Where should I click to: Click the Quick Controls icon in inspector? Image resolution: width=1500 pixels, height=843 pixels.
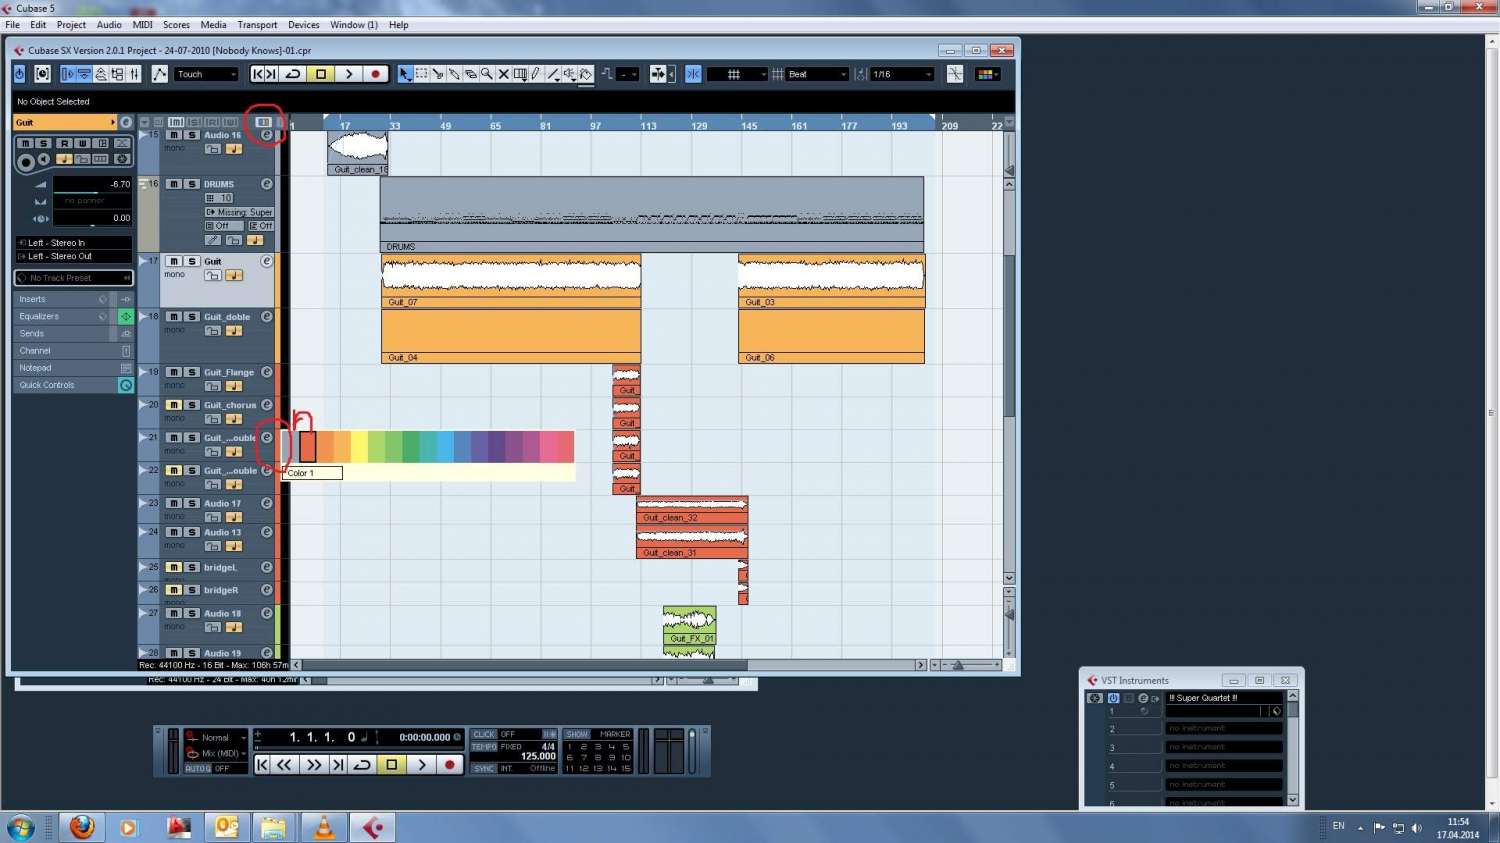(126, 385)
